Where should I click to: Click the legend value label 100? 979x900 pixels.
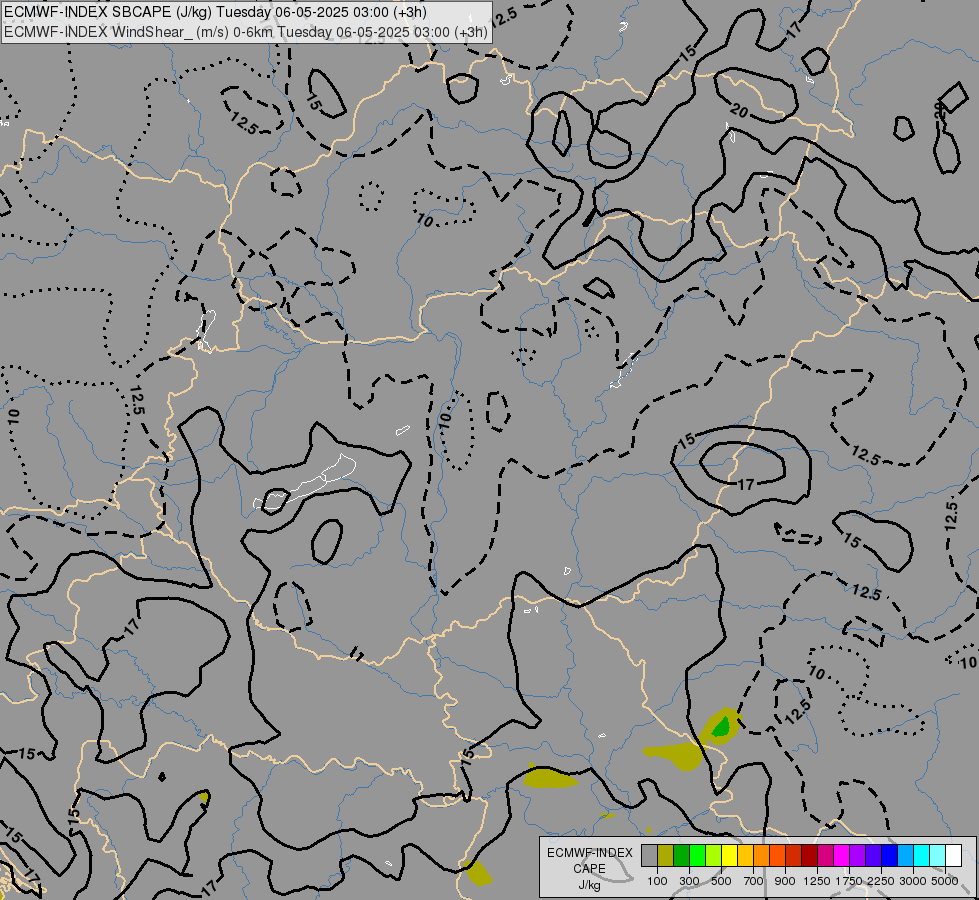coord(657,881)
